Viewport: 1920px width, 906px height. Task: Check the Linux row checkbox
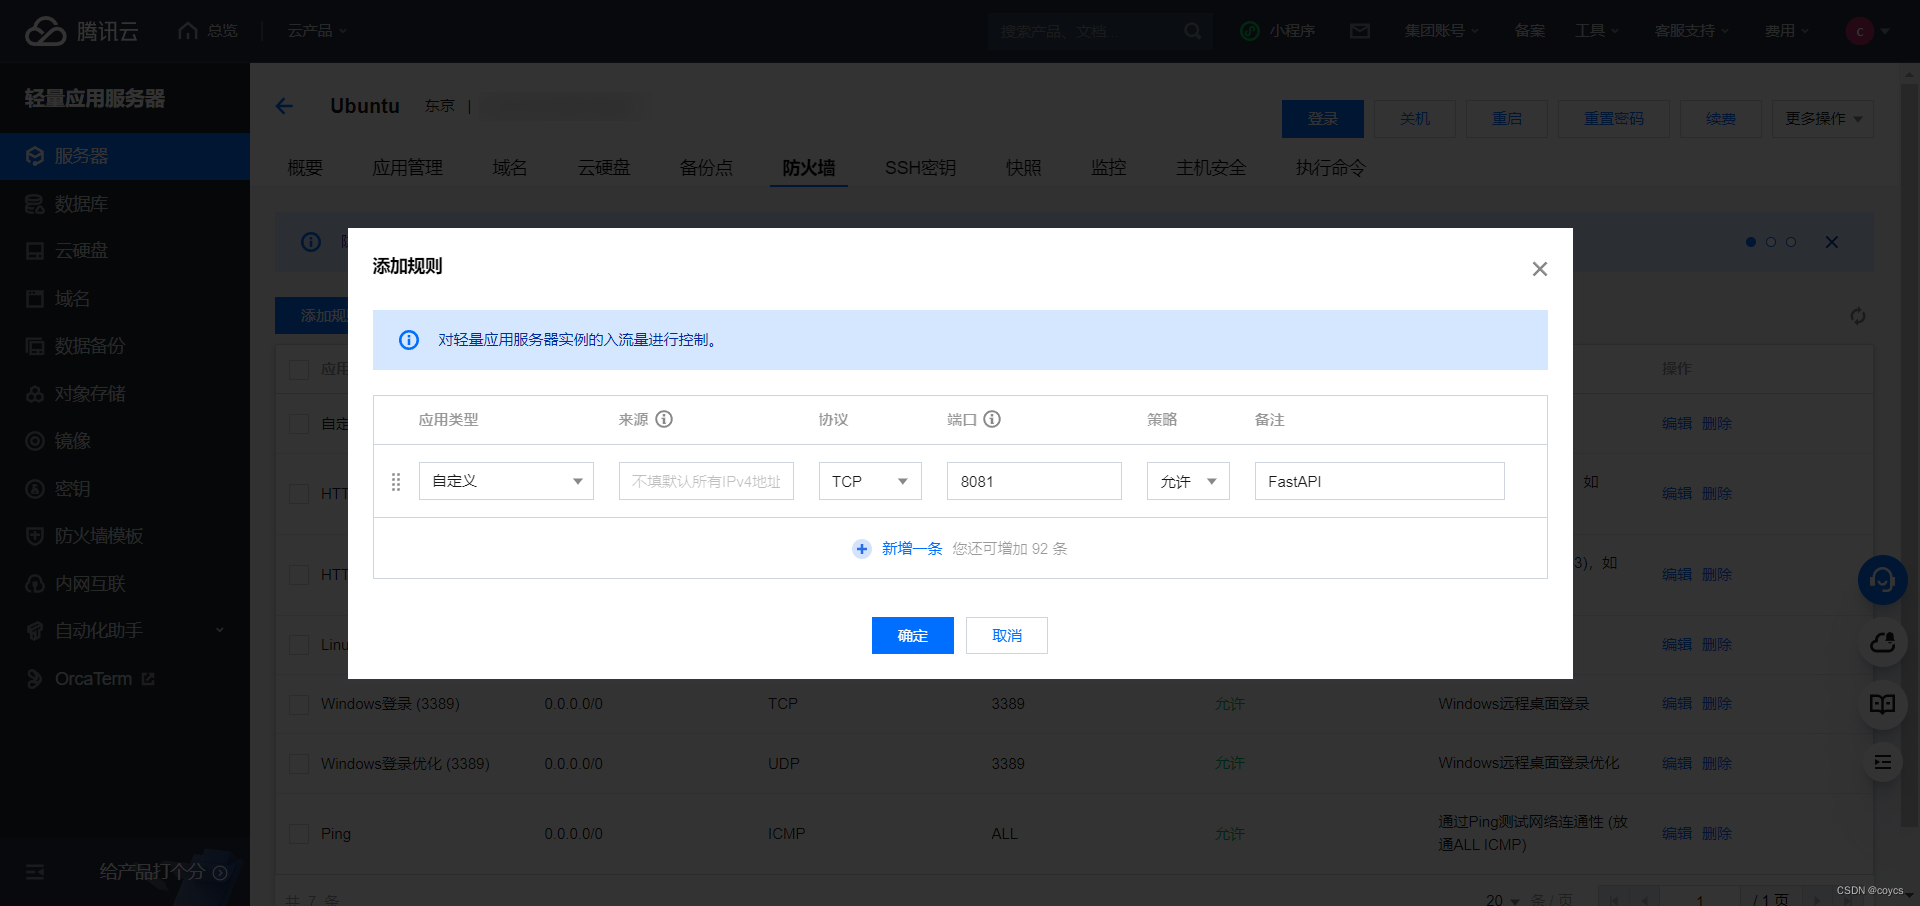point(299,645)
